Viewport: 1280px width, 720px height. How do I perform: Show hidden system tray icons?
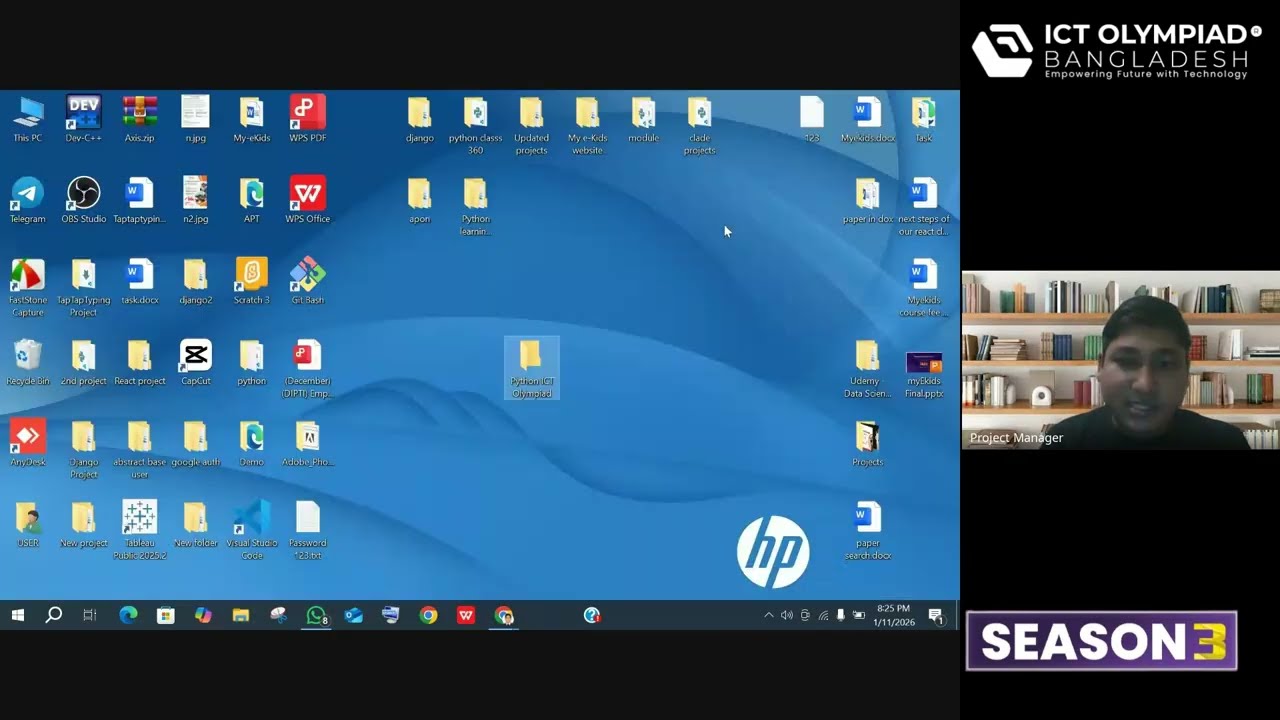(768, 615)
